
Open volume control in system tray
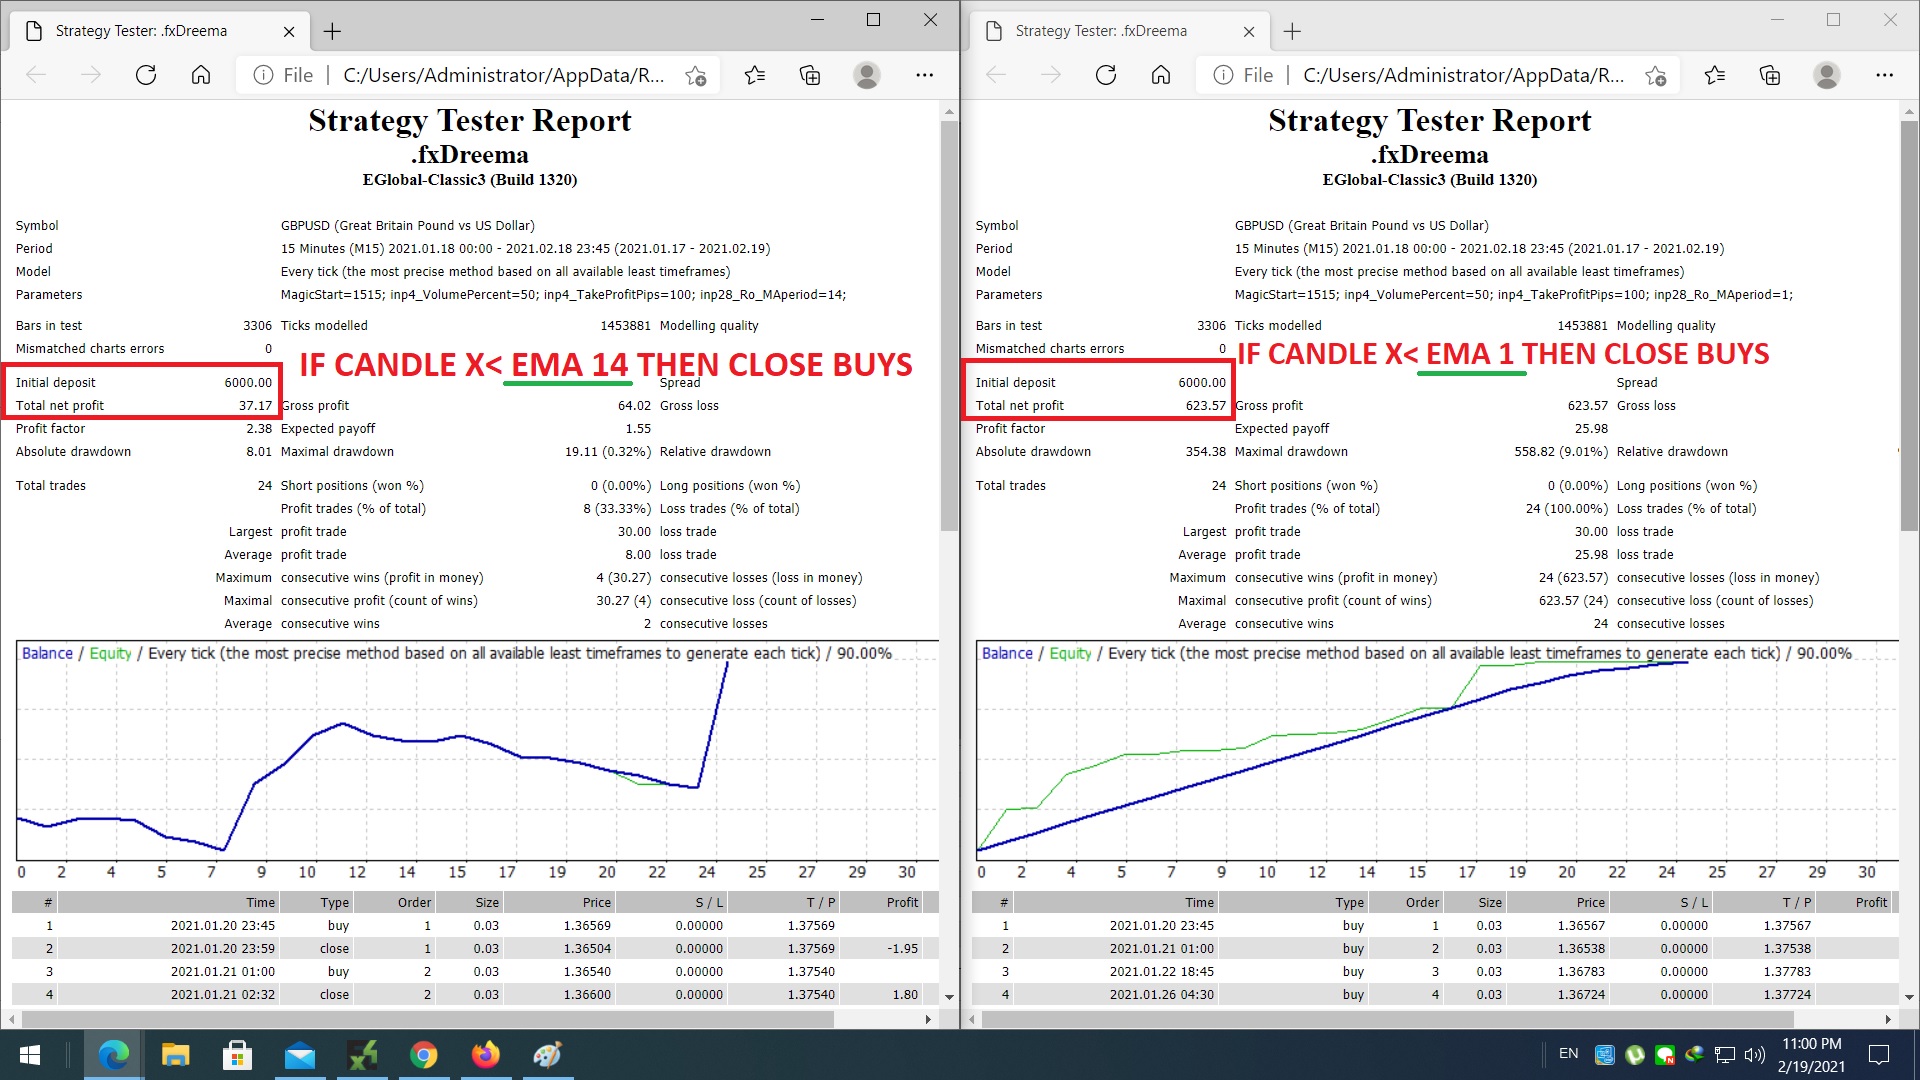(1755, 1054)
